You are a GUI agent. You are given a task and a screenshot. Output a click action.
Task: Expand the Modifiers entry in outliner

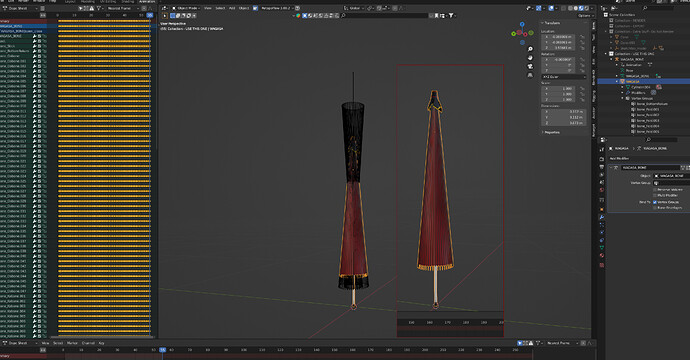click(x=622, y=92)
